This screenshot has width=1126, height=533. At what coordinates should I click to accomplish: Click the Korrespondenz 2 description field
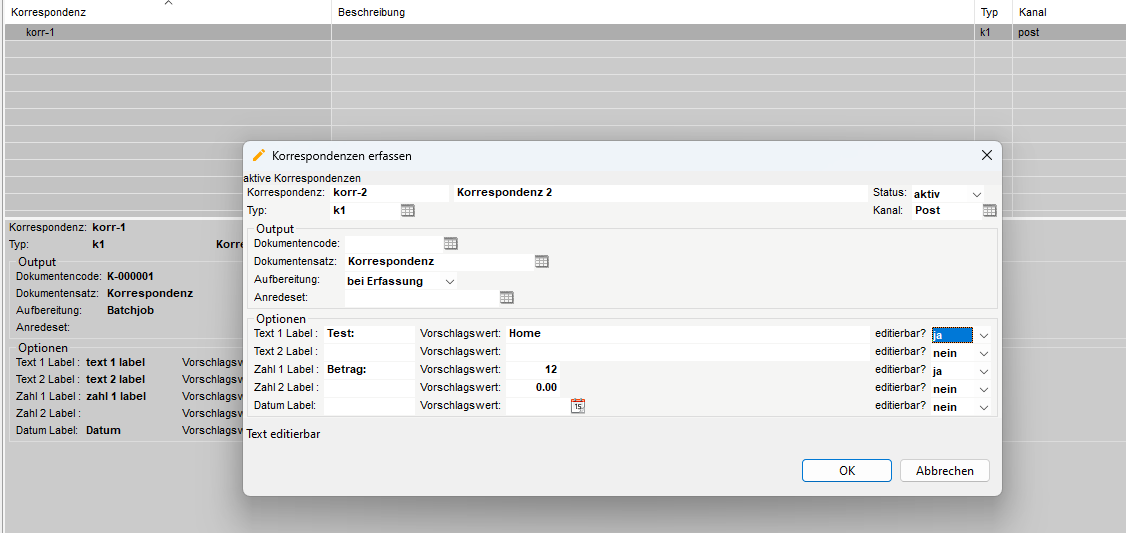[660, 192]
